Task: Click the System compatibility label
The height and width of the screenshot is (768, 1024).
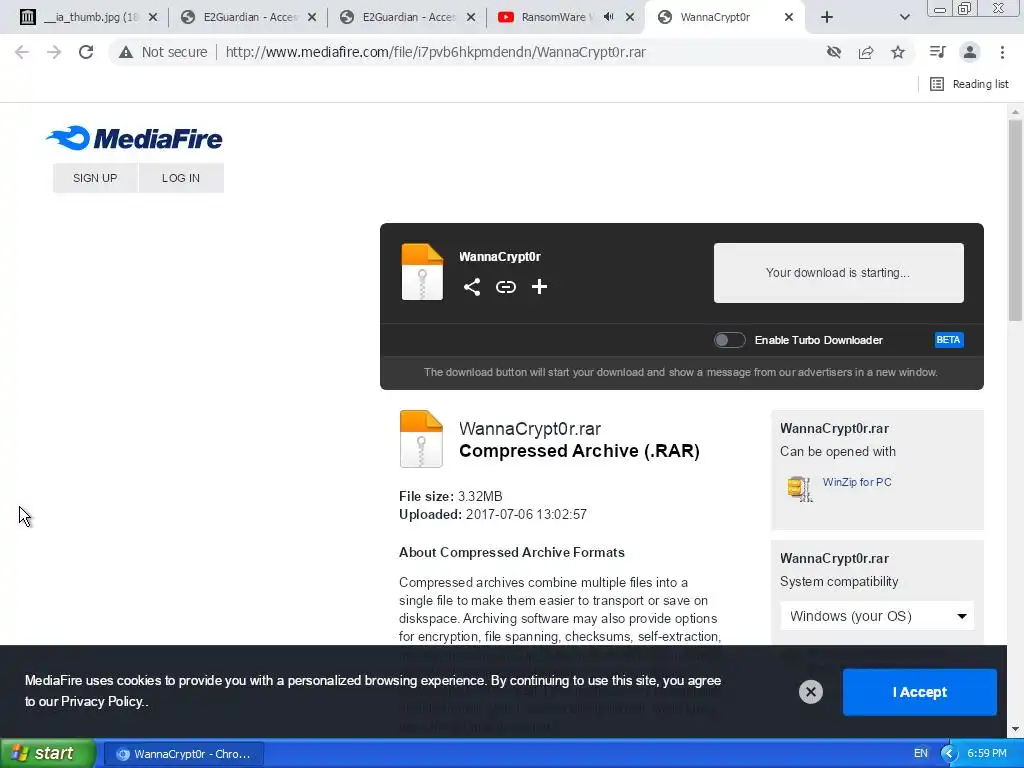Action: click(839, 582)
